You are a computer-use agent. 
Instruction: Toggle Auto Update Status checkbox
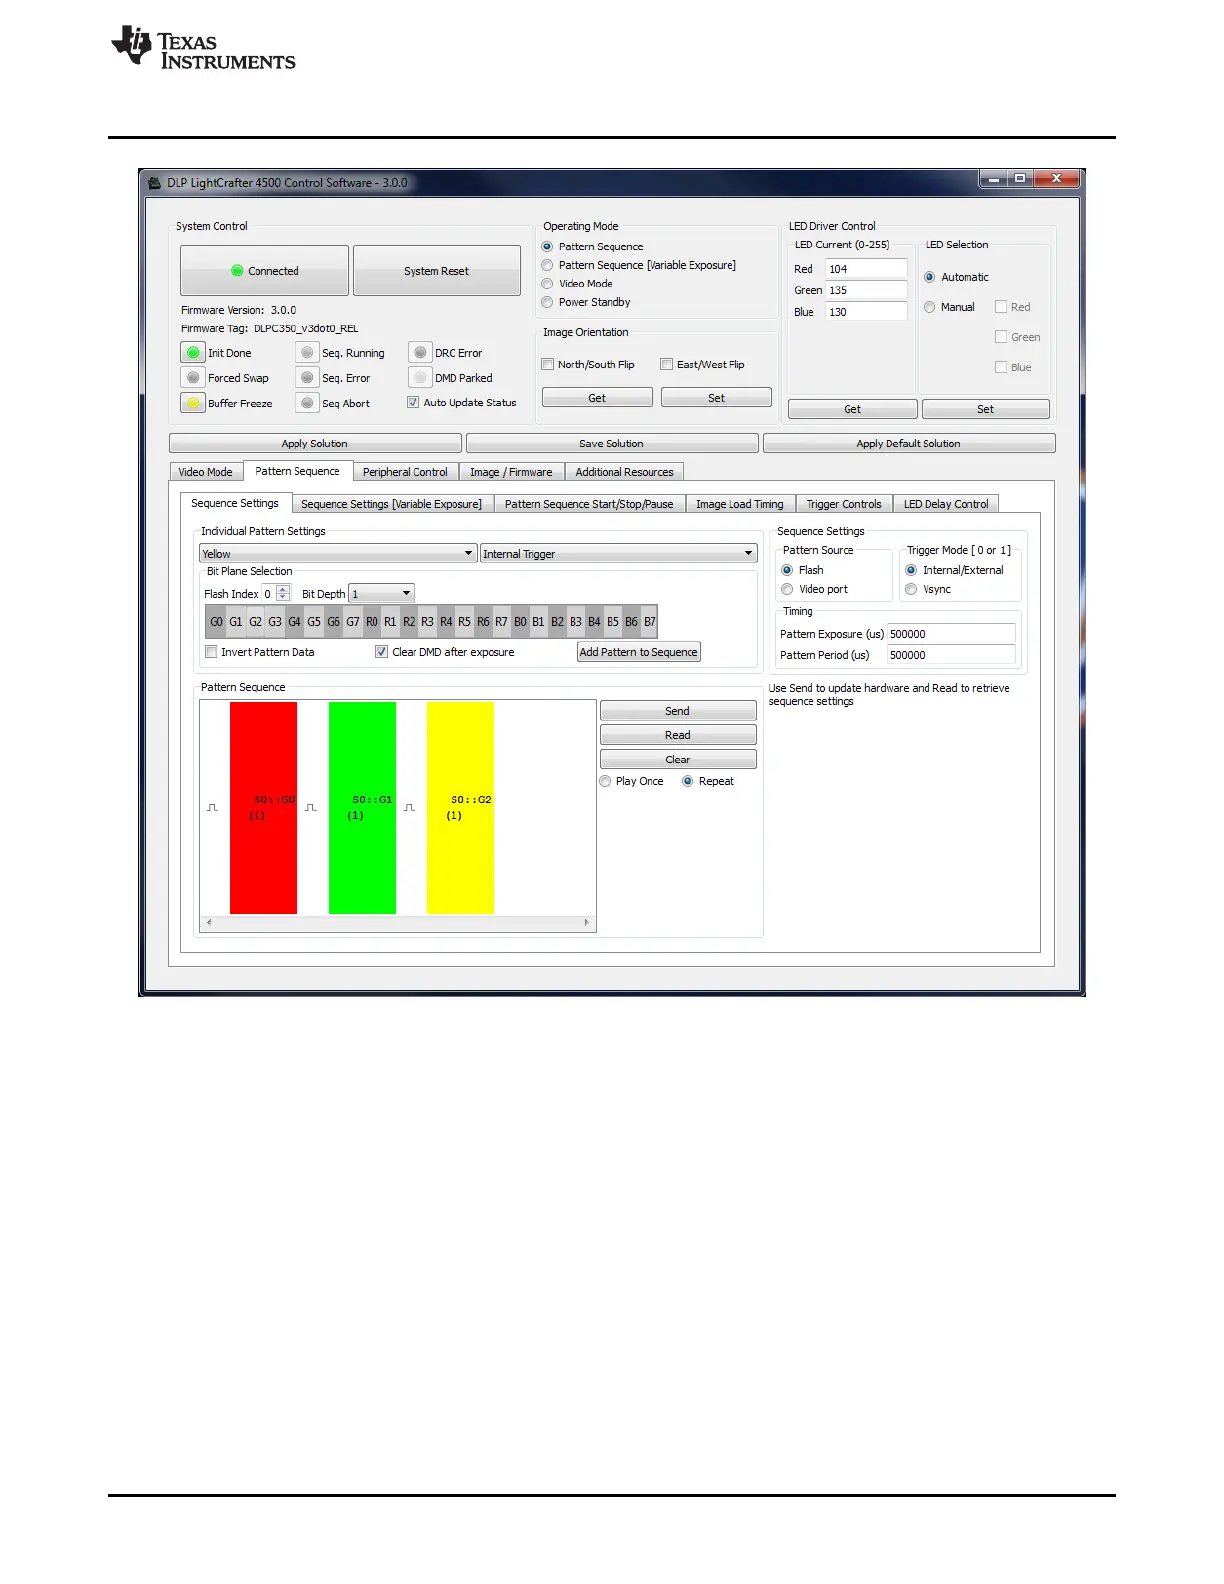[413, 402]
